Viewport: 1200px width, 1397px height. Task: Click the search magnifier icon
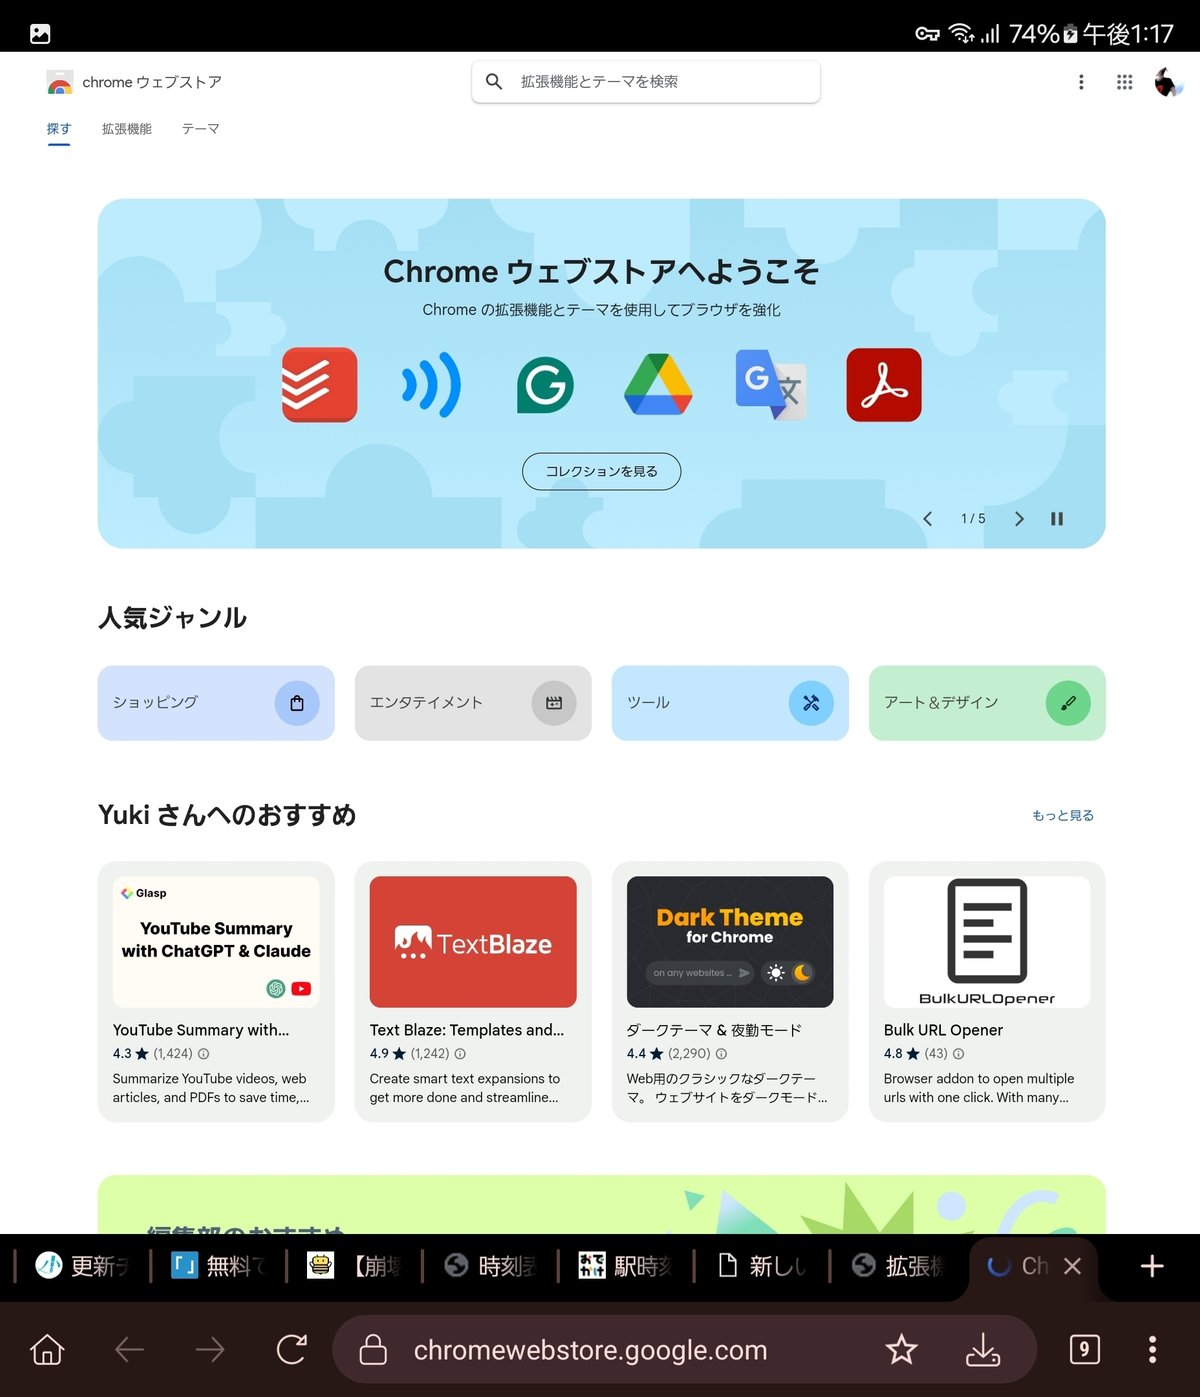click(494, 81)
